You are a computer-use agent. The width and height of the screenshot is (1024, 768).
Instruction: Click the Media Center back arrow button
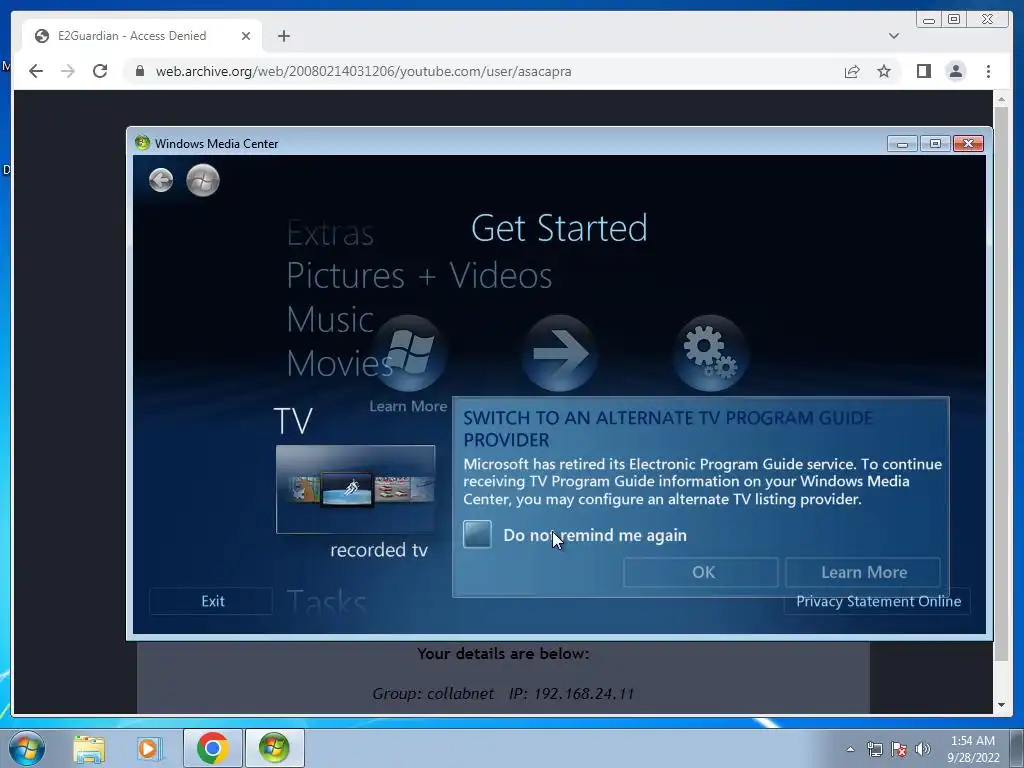tap(161, 180)
